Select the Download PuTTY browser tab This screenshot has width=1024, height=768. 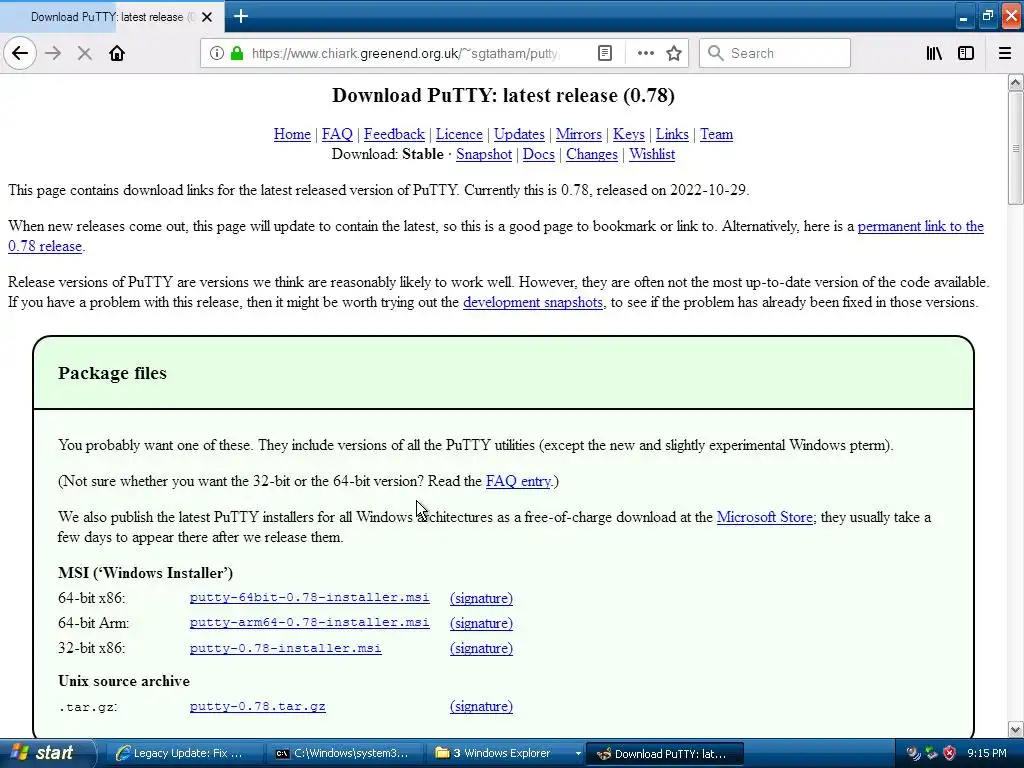[112, 17]
